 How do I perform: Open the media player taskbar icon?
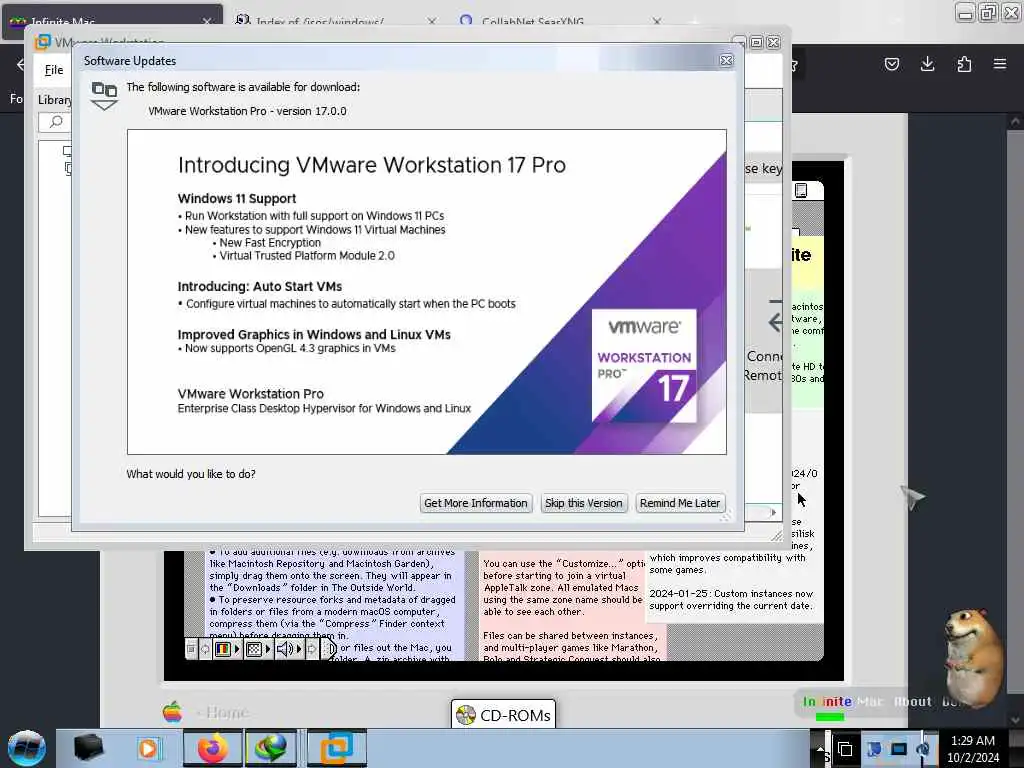[148, 748]
